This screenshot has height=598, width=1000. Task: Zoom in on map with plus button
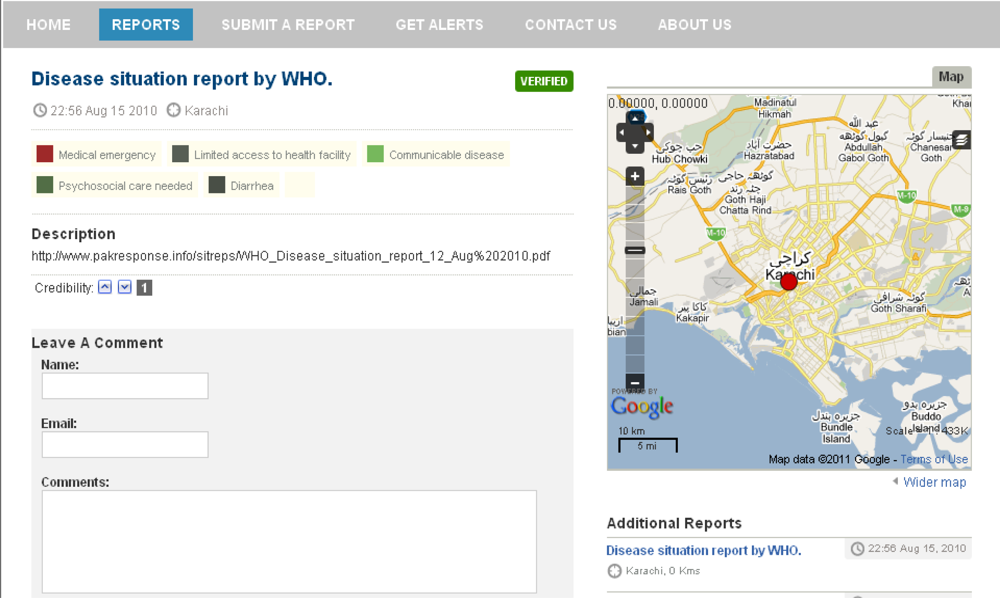click(634, 176)
